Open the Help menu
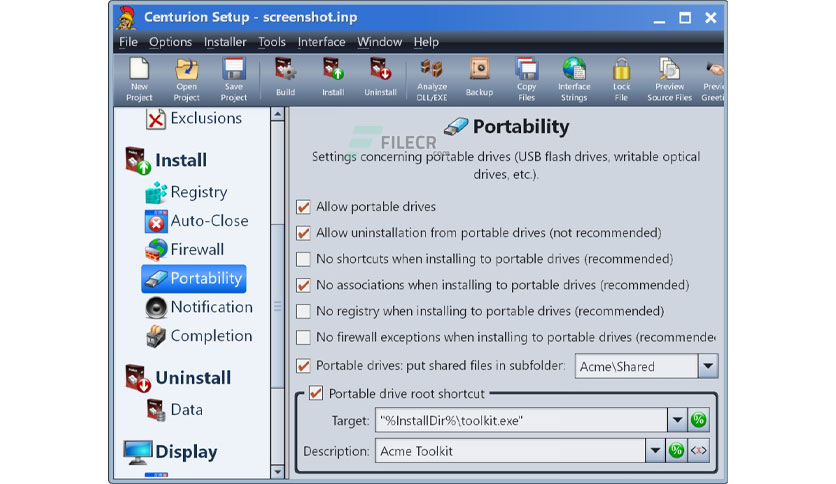Viewport: 836px width, 484px height. click(426, 42)
